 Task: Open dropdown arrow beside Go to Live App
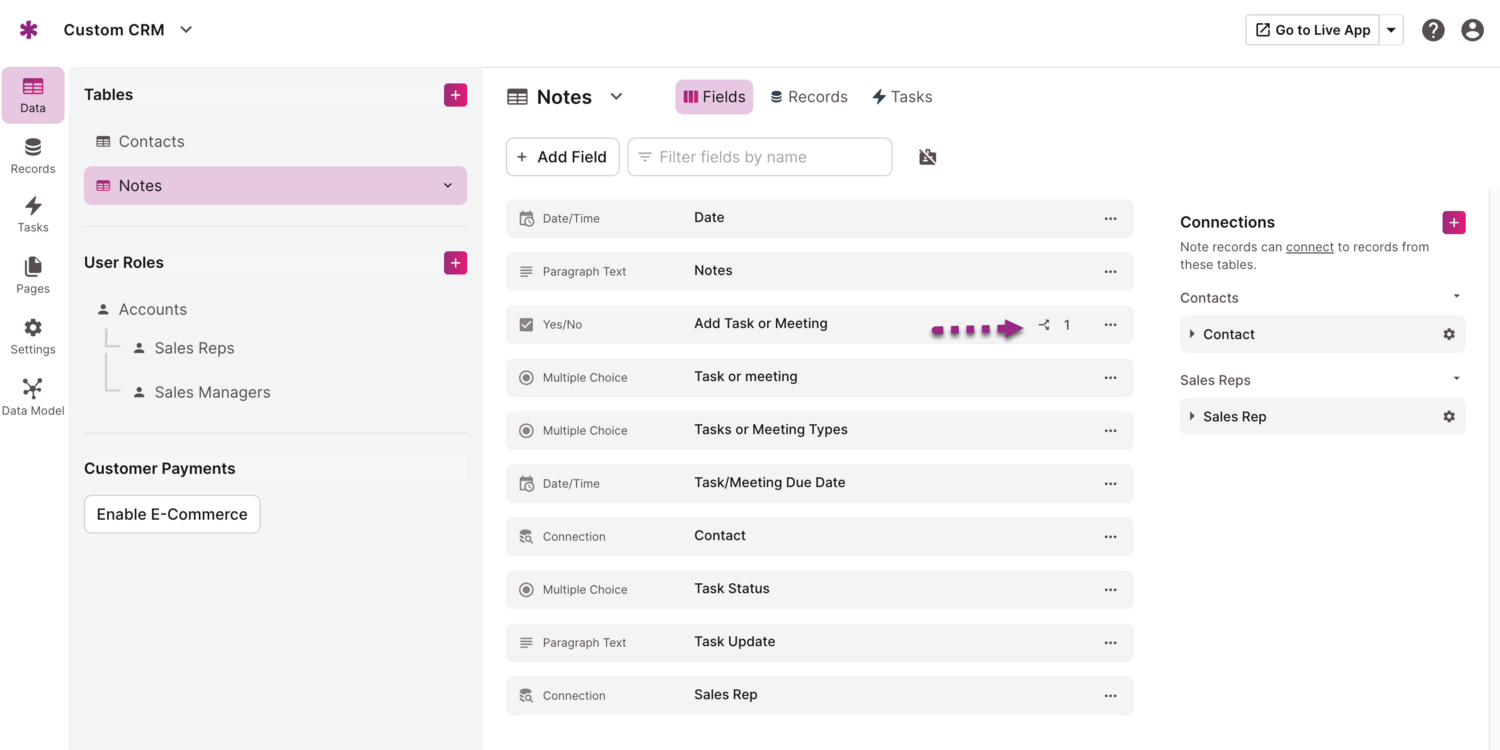(1391, 30)
